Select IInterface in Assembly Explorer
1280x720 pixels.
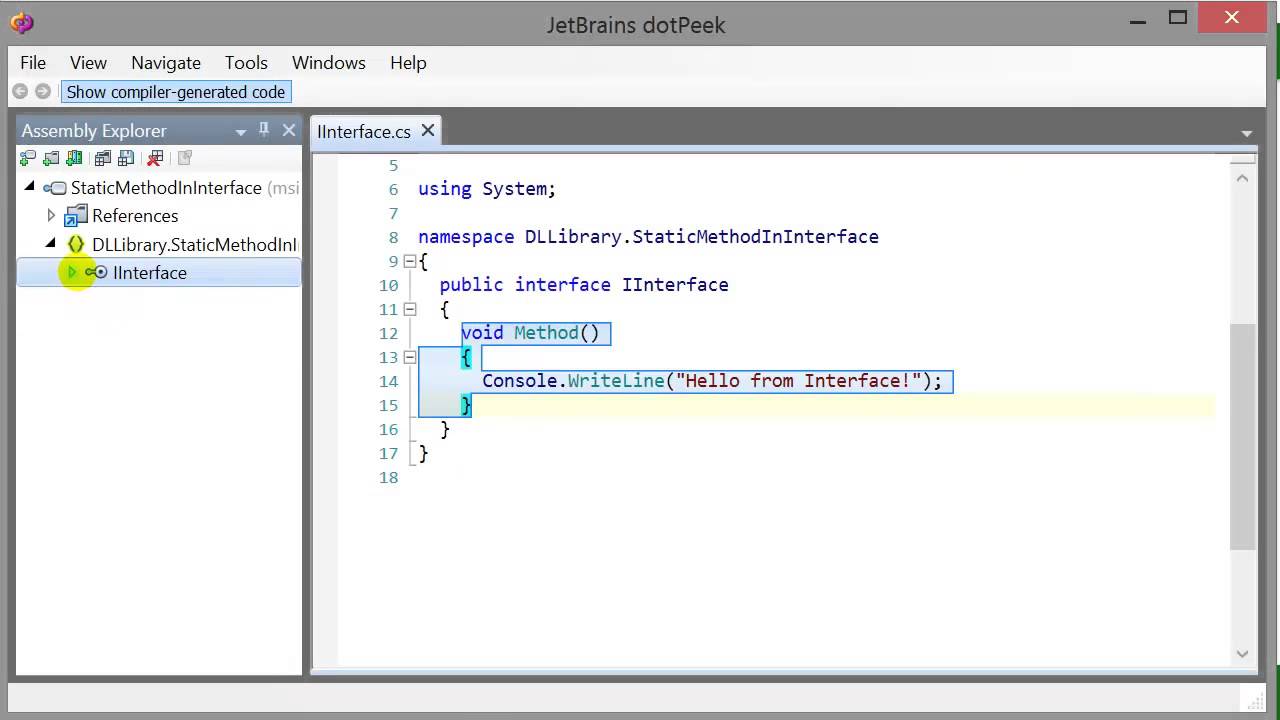pos(150,272)
